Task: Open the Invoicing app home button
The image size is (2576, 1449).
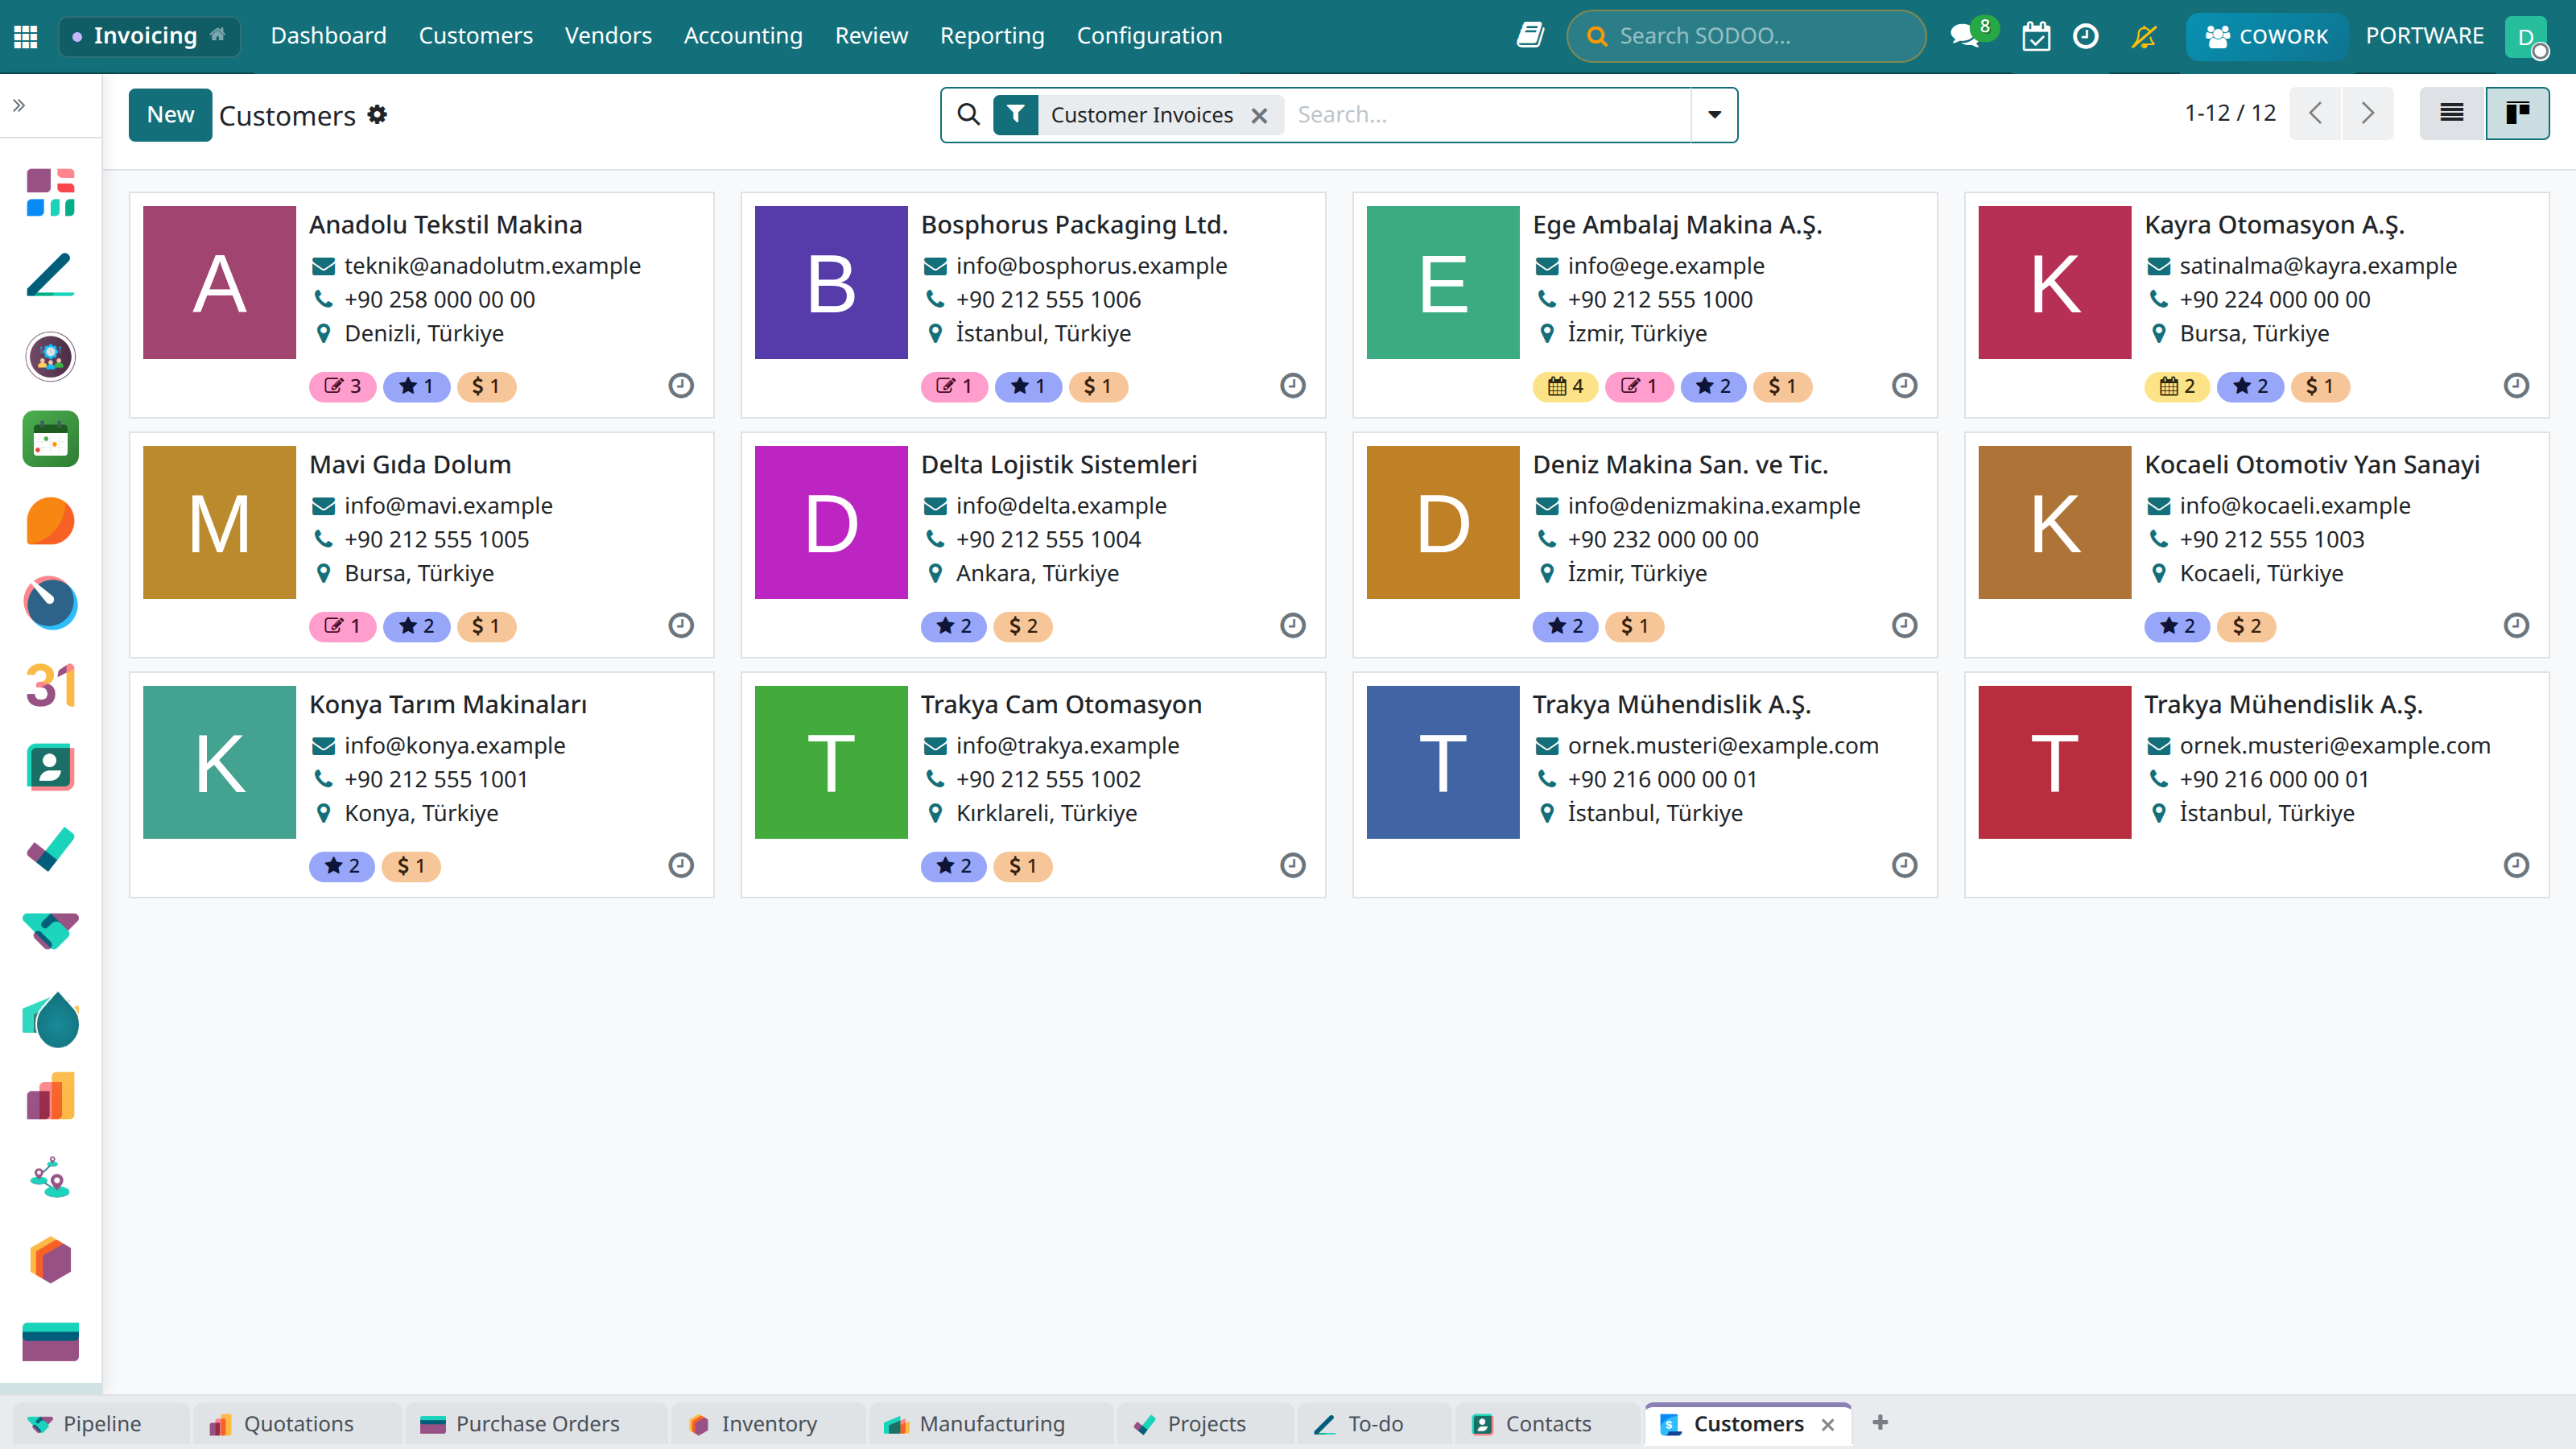Action: pyautogui.click(x=150, y=36)
